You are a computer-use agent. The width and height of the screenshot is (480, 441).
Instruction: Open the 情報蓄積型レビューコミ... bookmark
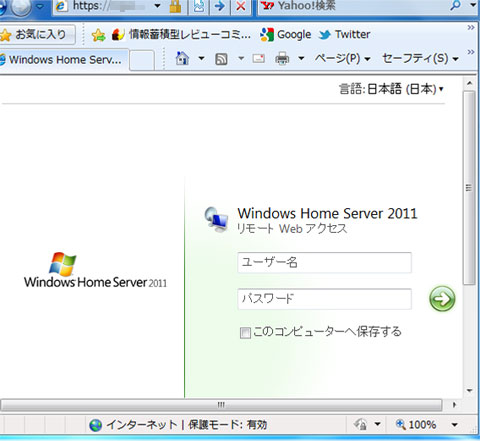181,34
